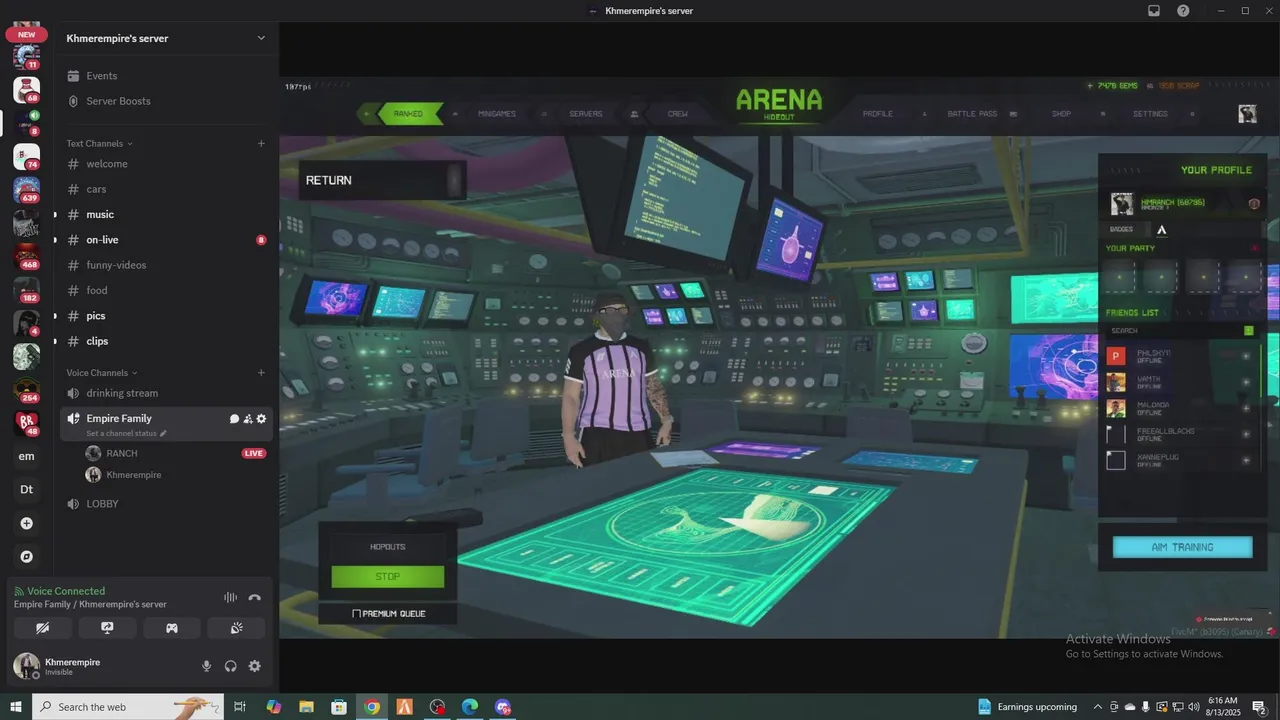Viewport: 1280px width, 720px height.
Task: Select the SERVERS tab in Arena
Action: click(586, 114)
